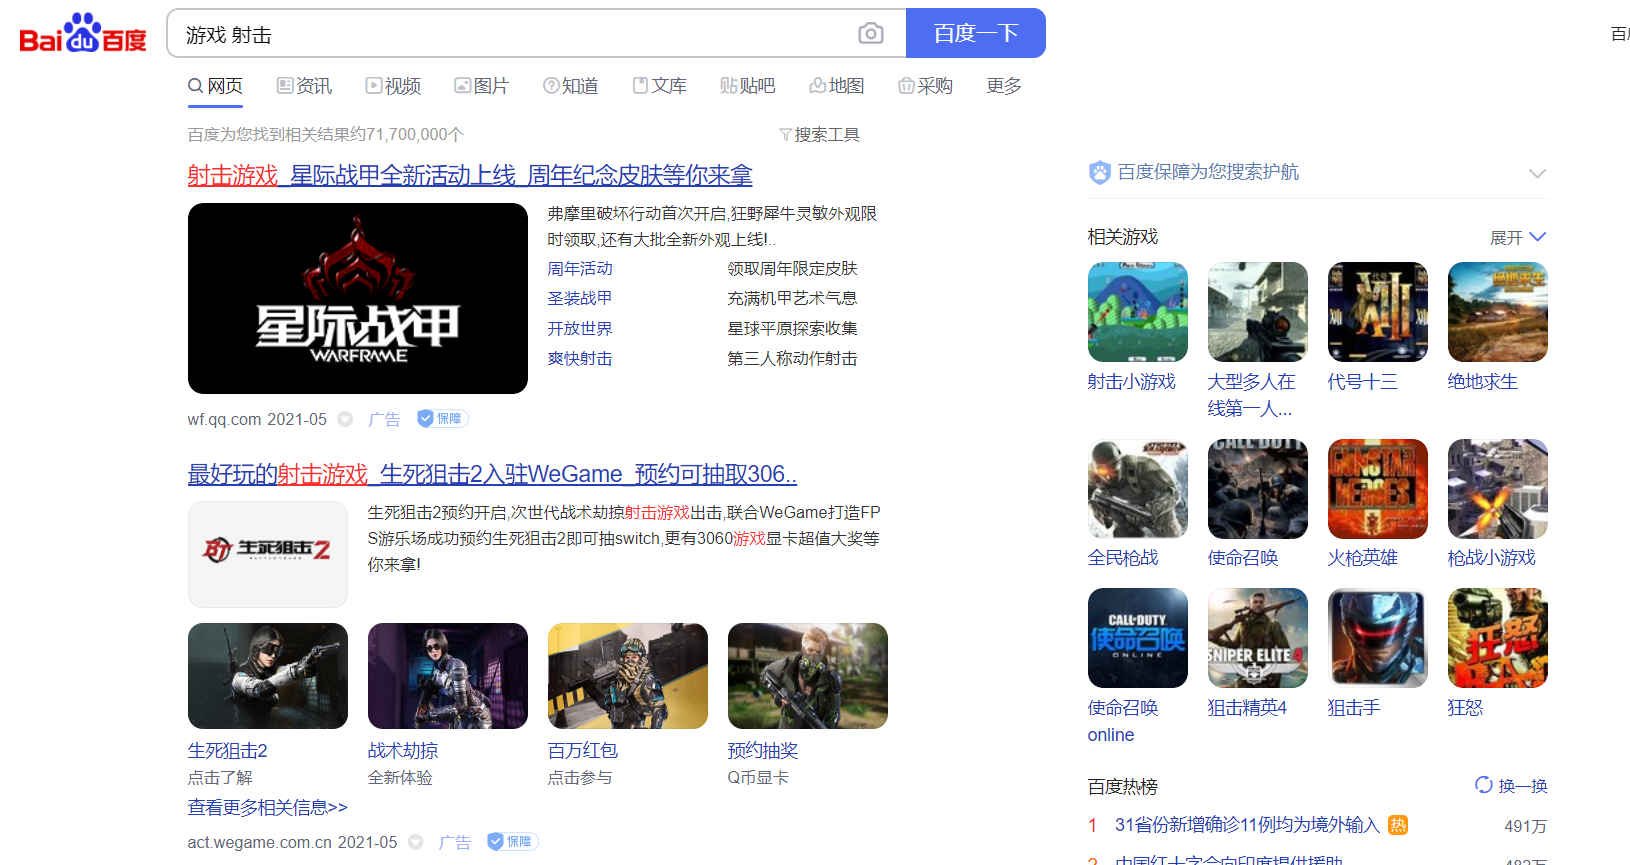Open the 文库 tab
The height and width of the screenshot is (865, 1630).
(659, 86)
